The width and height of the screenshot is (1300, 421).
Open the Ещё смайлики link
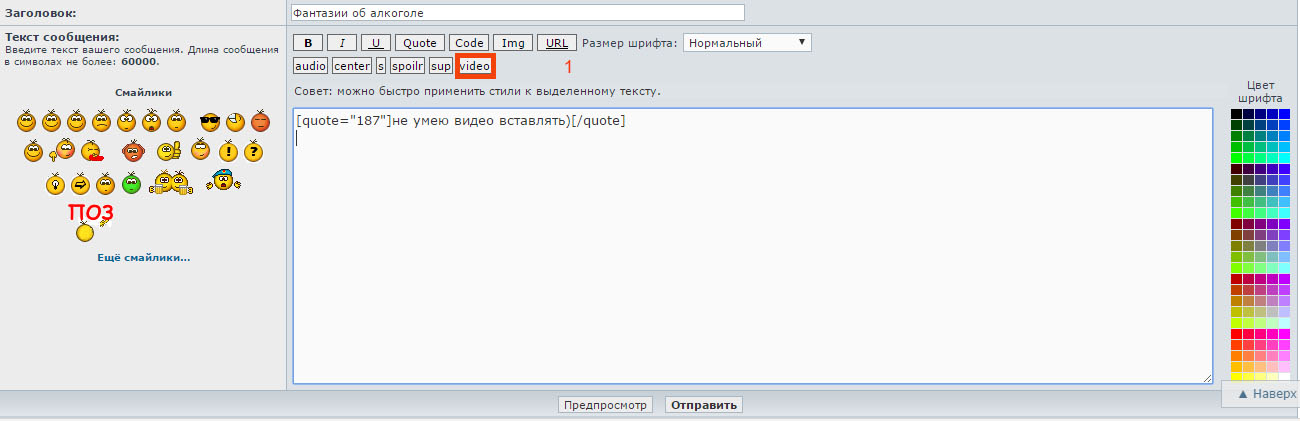[x=143, y=258]
